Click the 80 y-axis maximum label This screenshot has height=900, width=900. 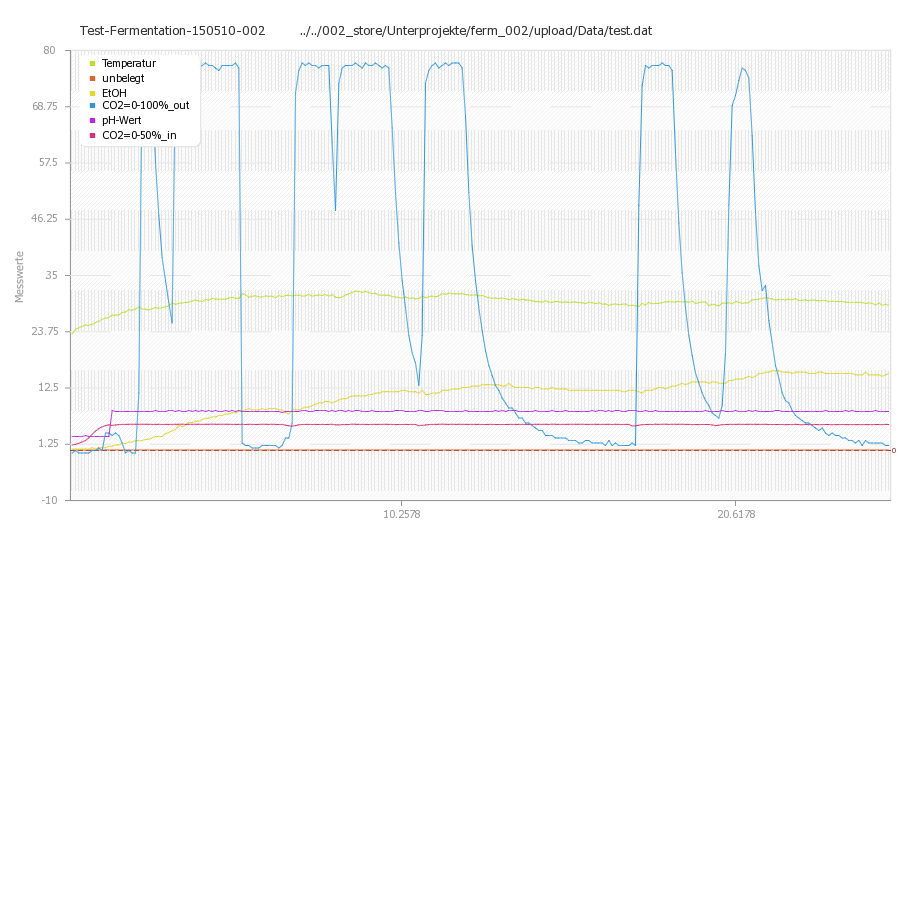tap(49, 50)
